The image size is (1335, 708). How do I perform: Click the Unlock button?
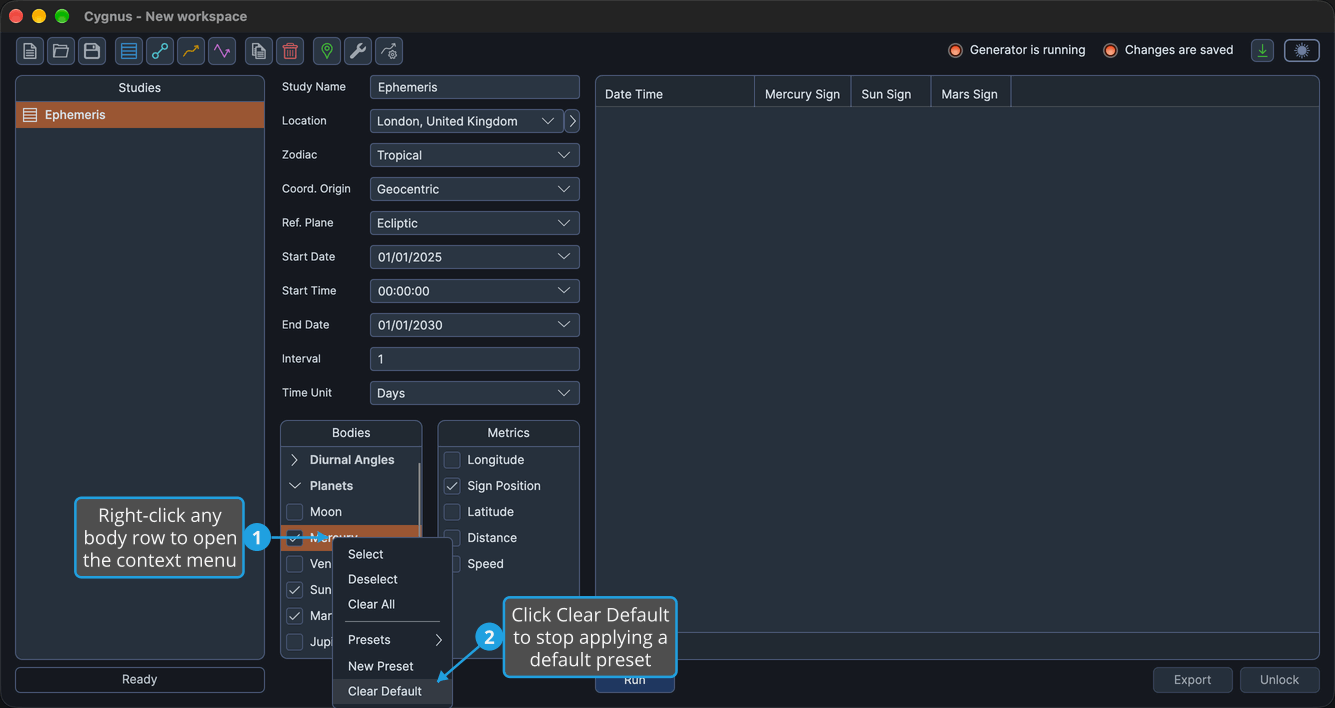(1280, 680)
